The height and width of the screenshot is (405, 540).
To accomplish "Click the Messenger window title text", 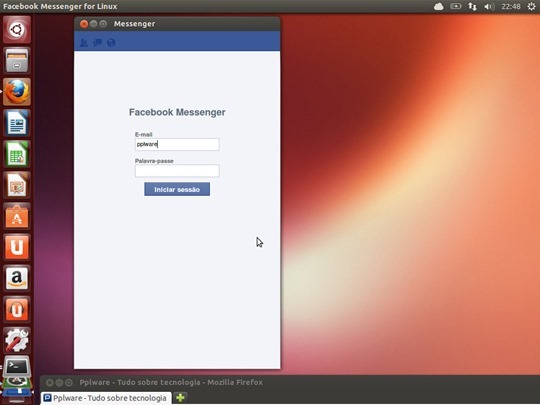I will pos(134,24).
